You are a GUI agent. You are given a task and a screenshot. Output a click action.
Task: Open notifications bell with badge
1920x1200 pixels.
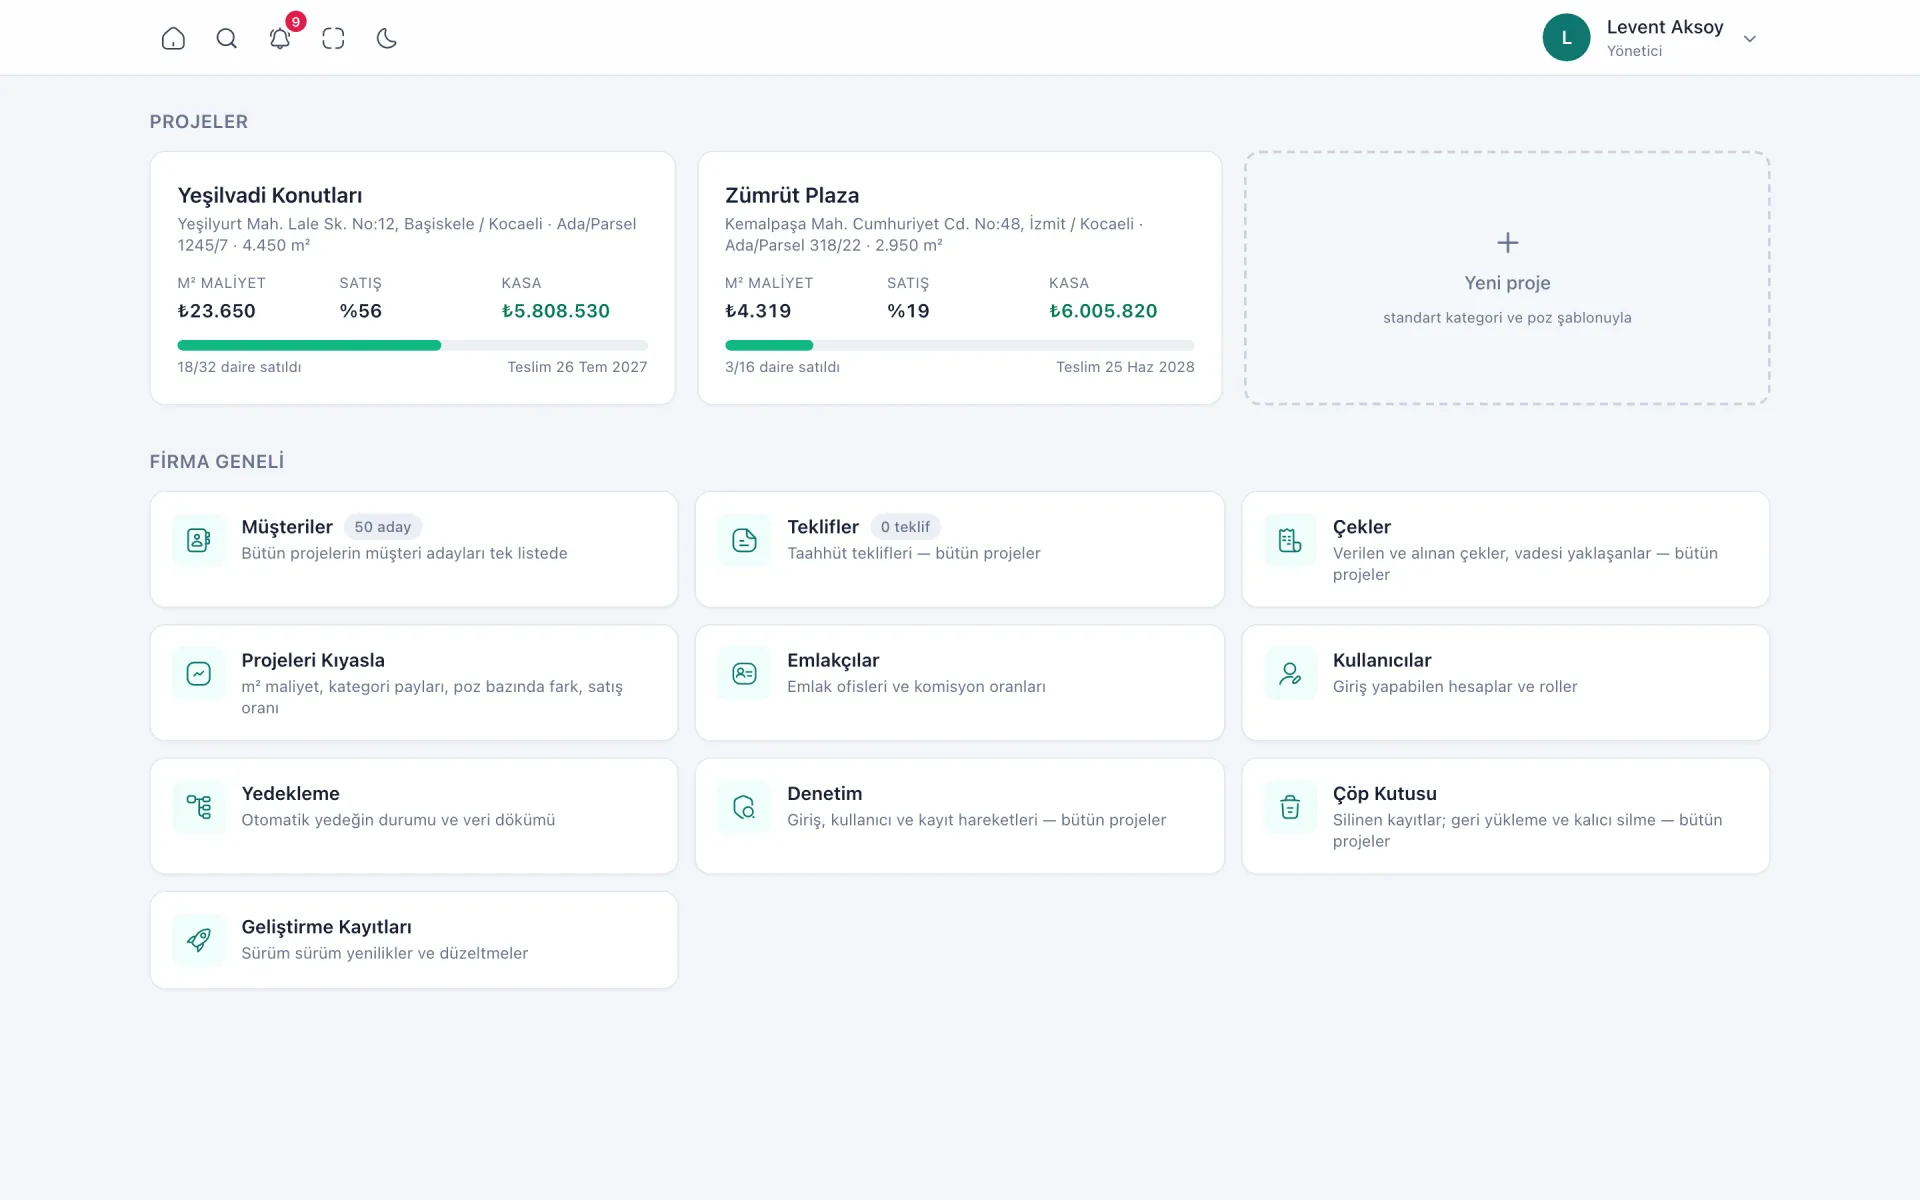(x=281, y=36)
